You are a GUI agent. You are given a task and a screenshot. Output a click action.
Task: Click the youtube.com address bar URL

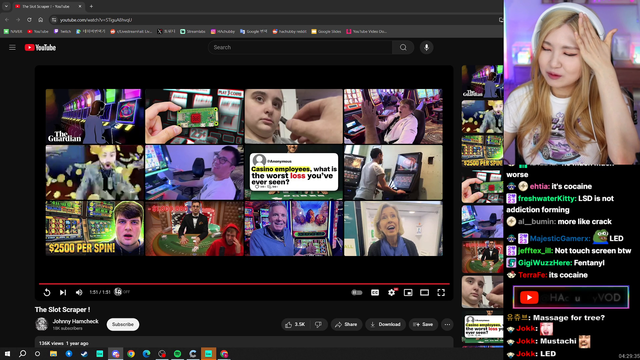tap(96, 20)
